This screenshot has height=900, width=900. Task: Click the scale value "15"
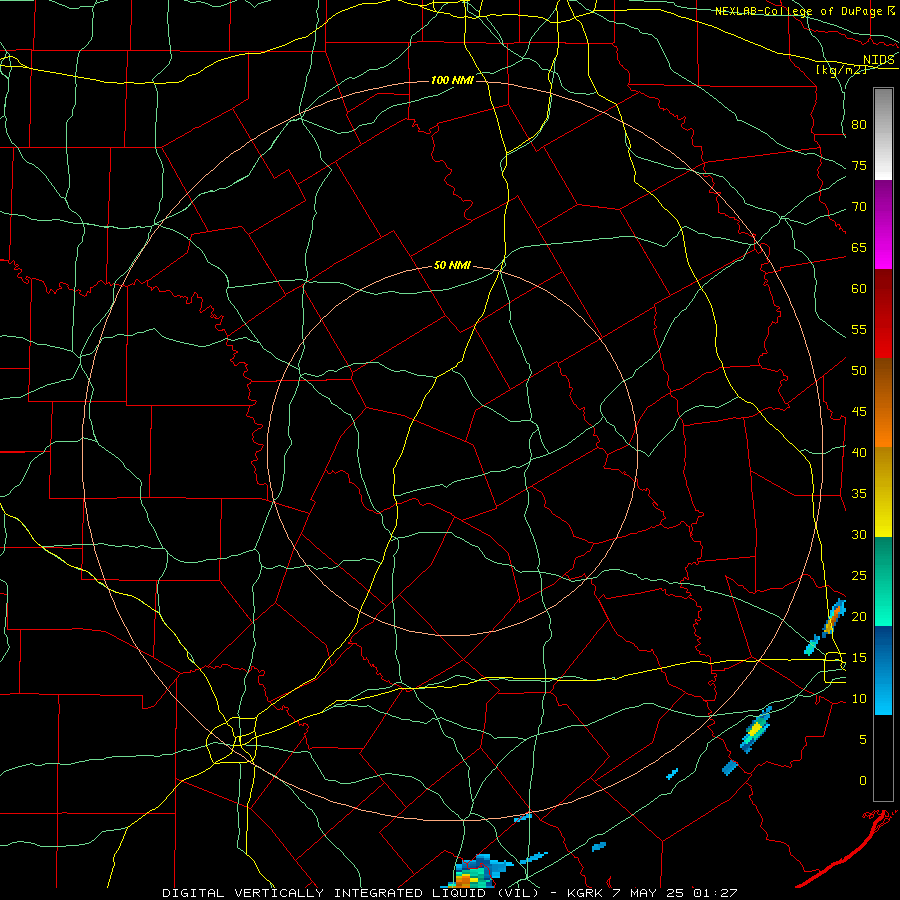859,658
